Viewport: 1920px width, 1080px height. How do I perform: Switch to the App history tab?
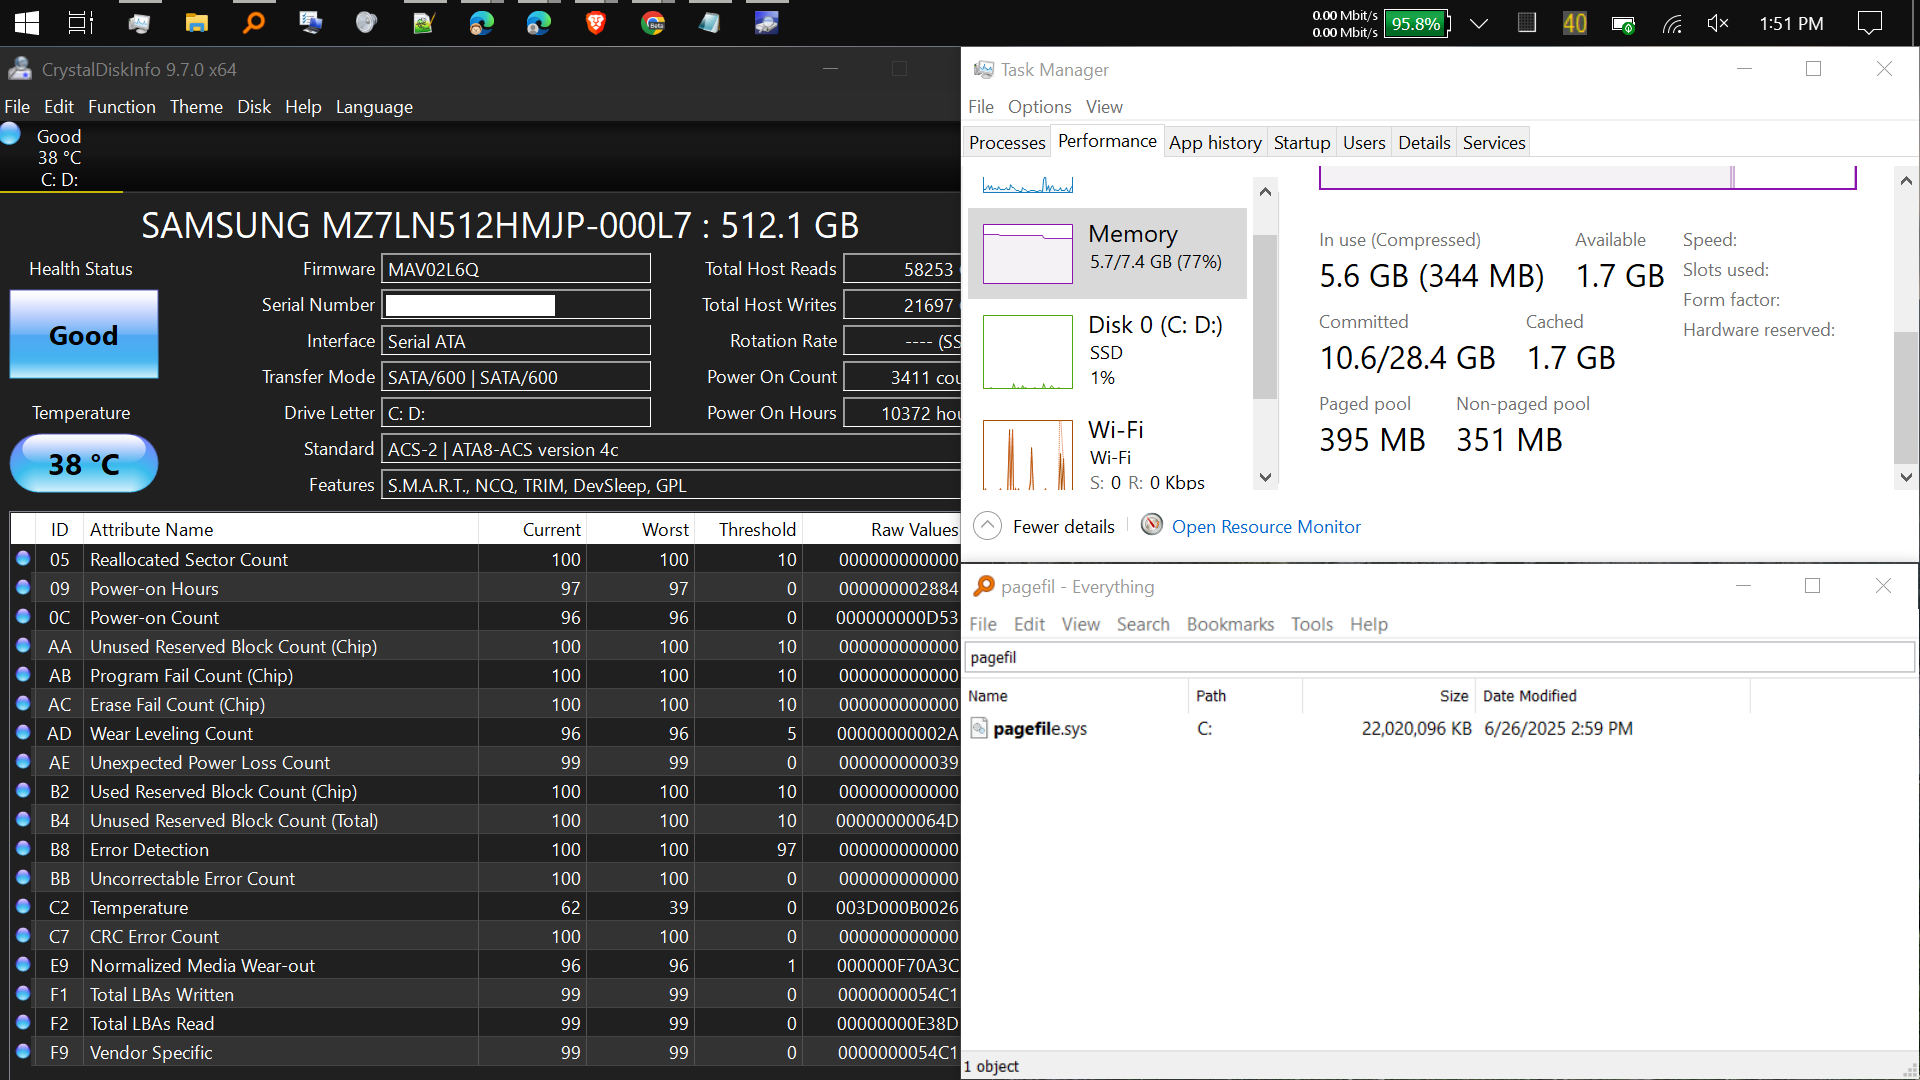[x=1215, y=143]
